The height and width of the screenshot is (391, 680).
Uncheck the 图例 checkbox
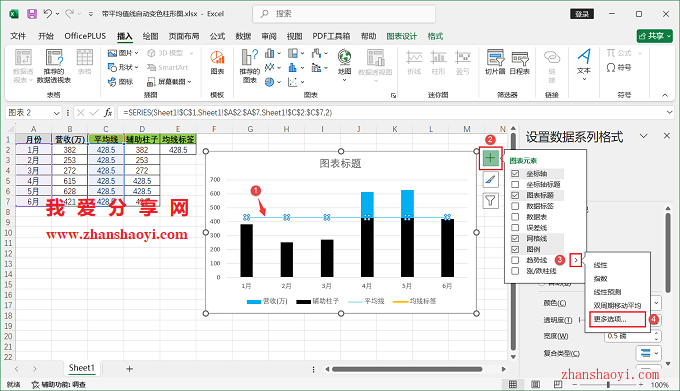pyautogui.click(x=515, y=249)
